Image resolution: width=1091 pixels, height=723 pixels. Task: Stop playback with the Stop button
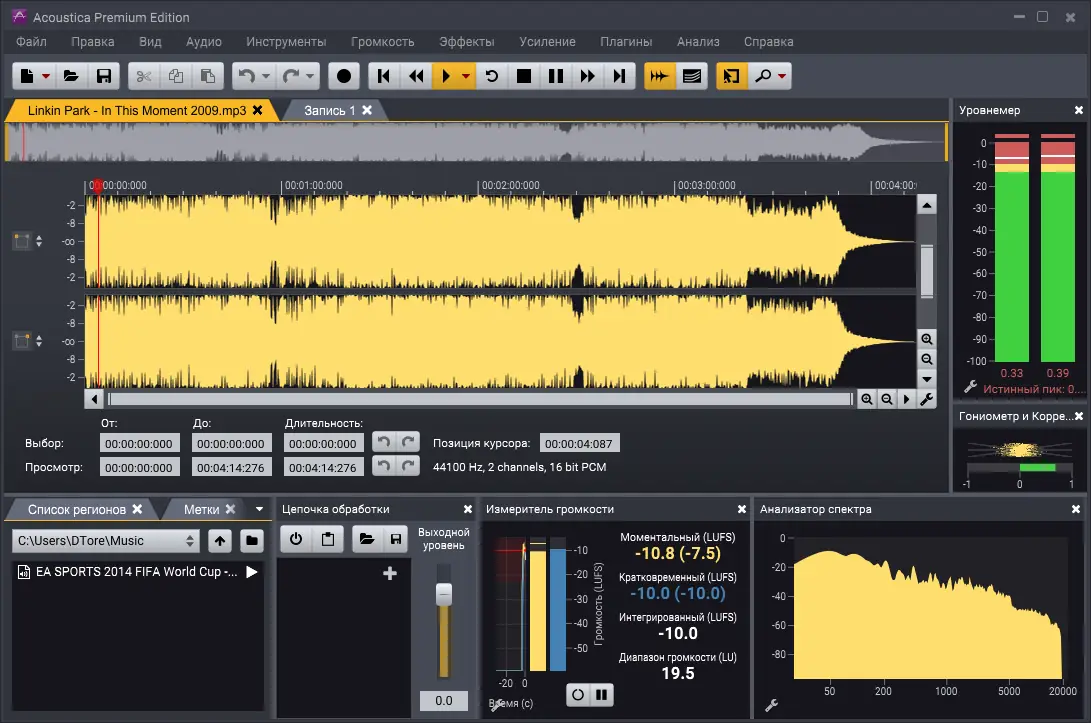(523, 76)
